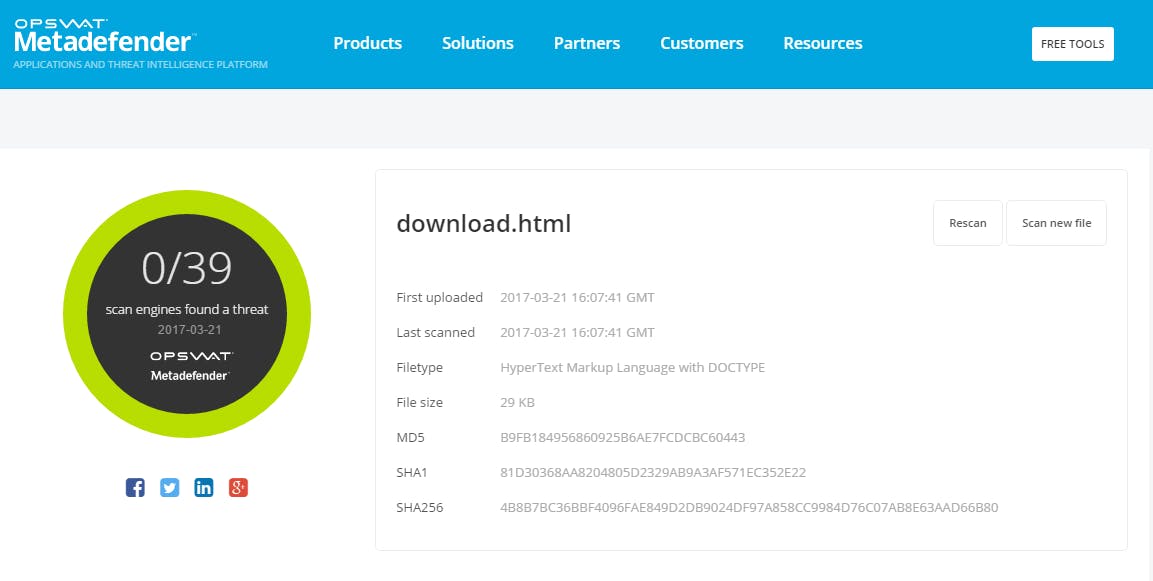The height and width of the screenshot is (581, 1153).
Task: Open the Solutions menu
Action: 477,43
